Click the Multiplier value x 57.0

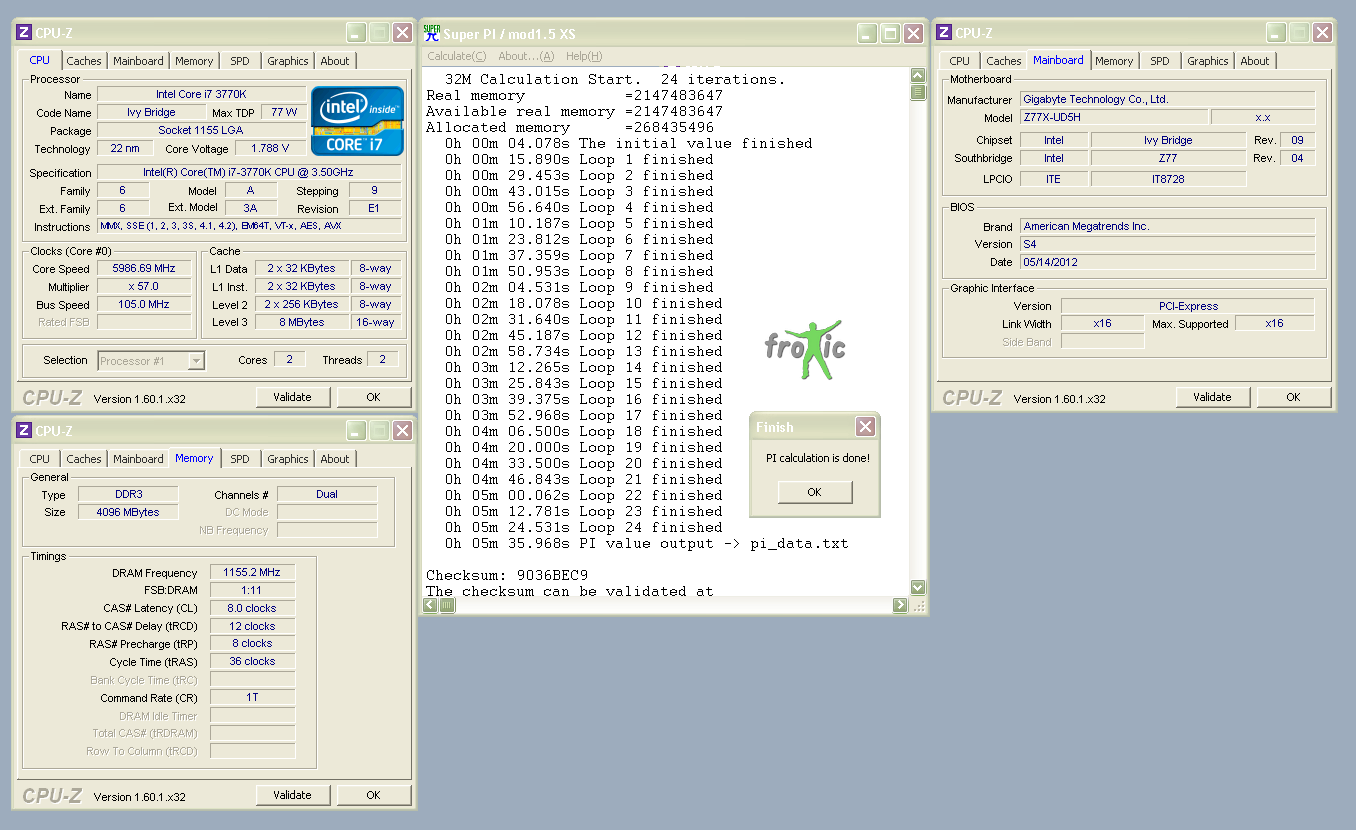146,287
